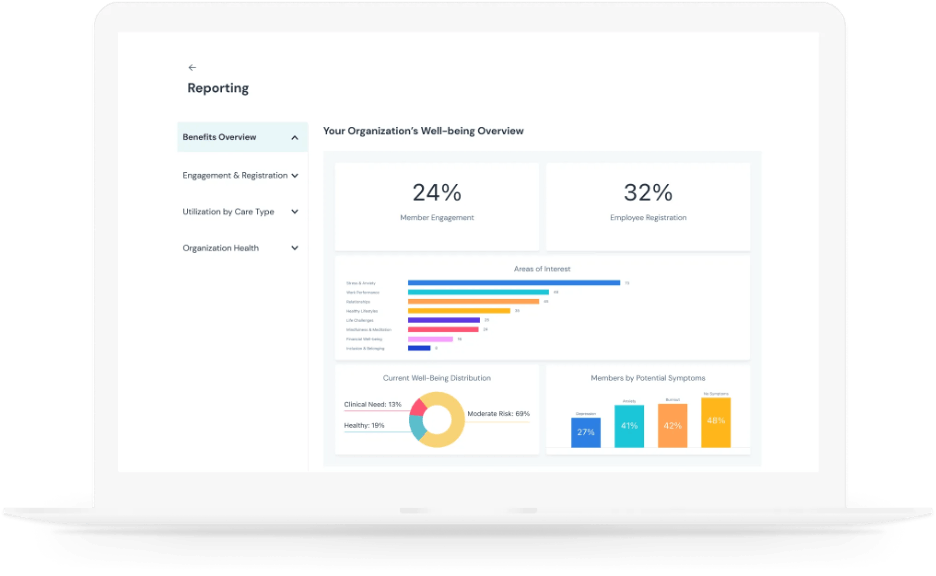
Task: Click the Member Engagement label
Action: point(437,218)
